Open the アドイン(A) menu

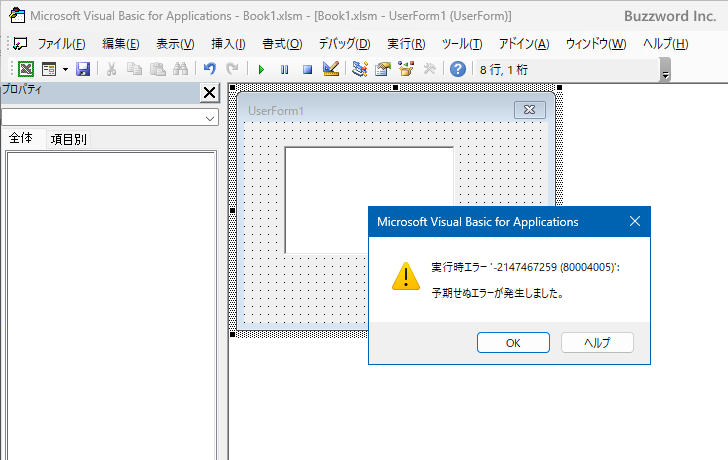pos(524,44)
